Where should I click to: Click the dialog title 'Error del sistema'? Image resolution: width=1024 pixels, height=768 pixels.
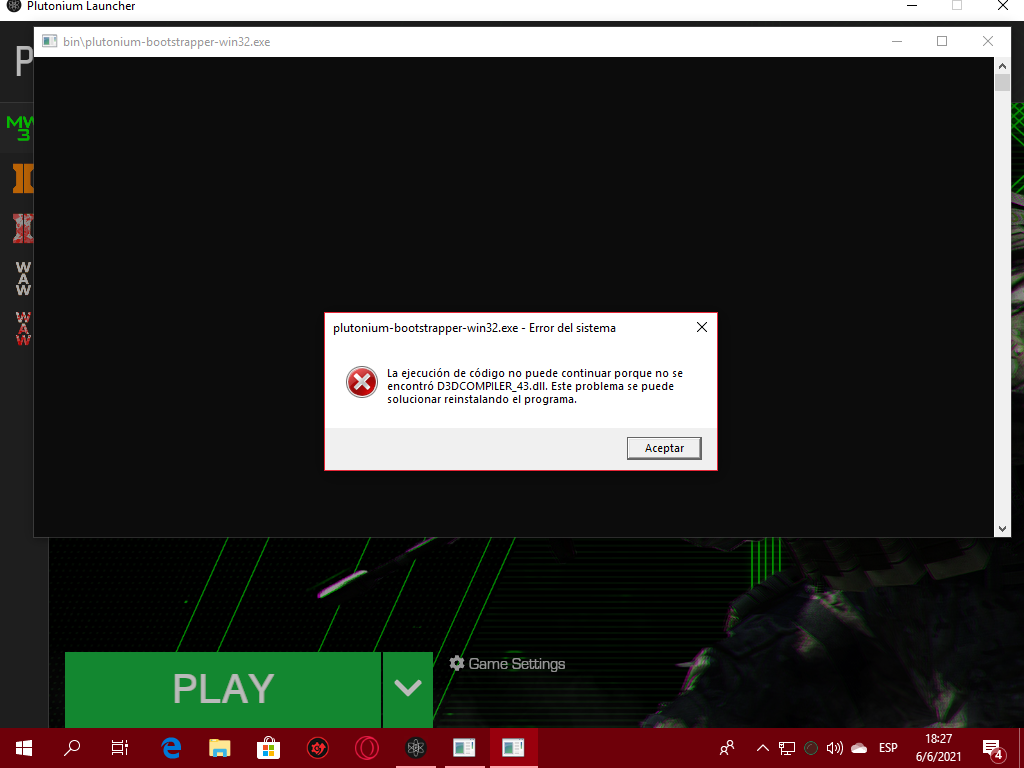click(x=572, y=328)
